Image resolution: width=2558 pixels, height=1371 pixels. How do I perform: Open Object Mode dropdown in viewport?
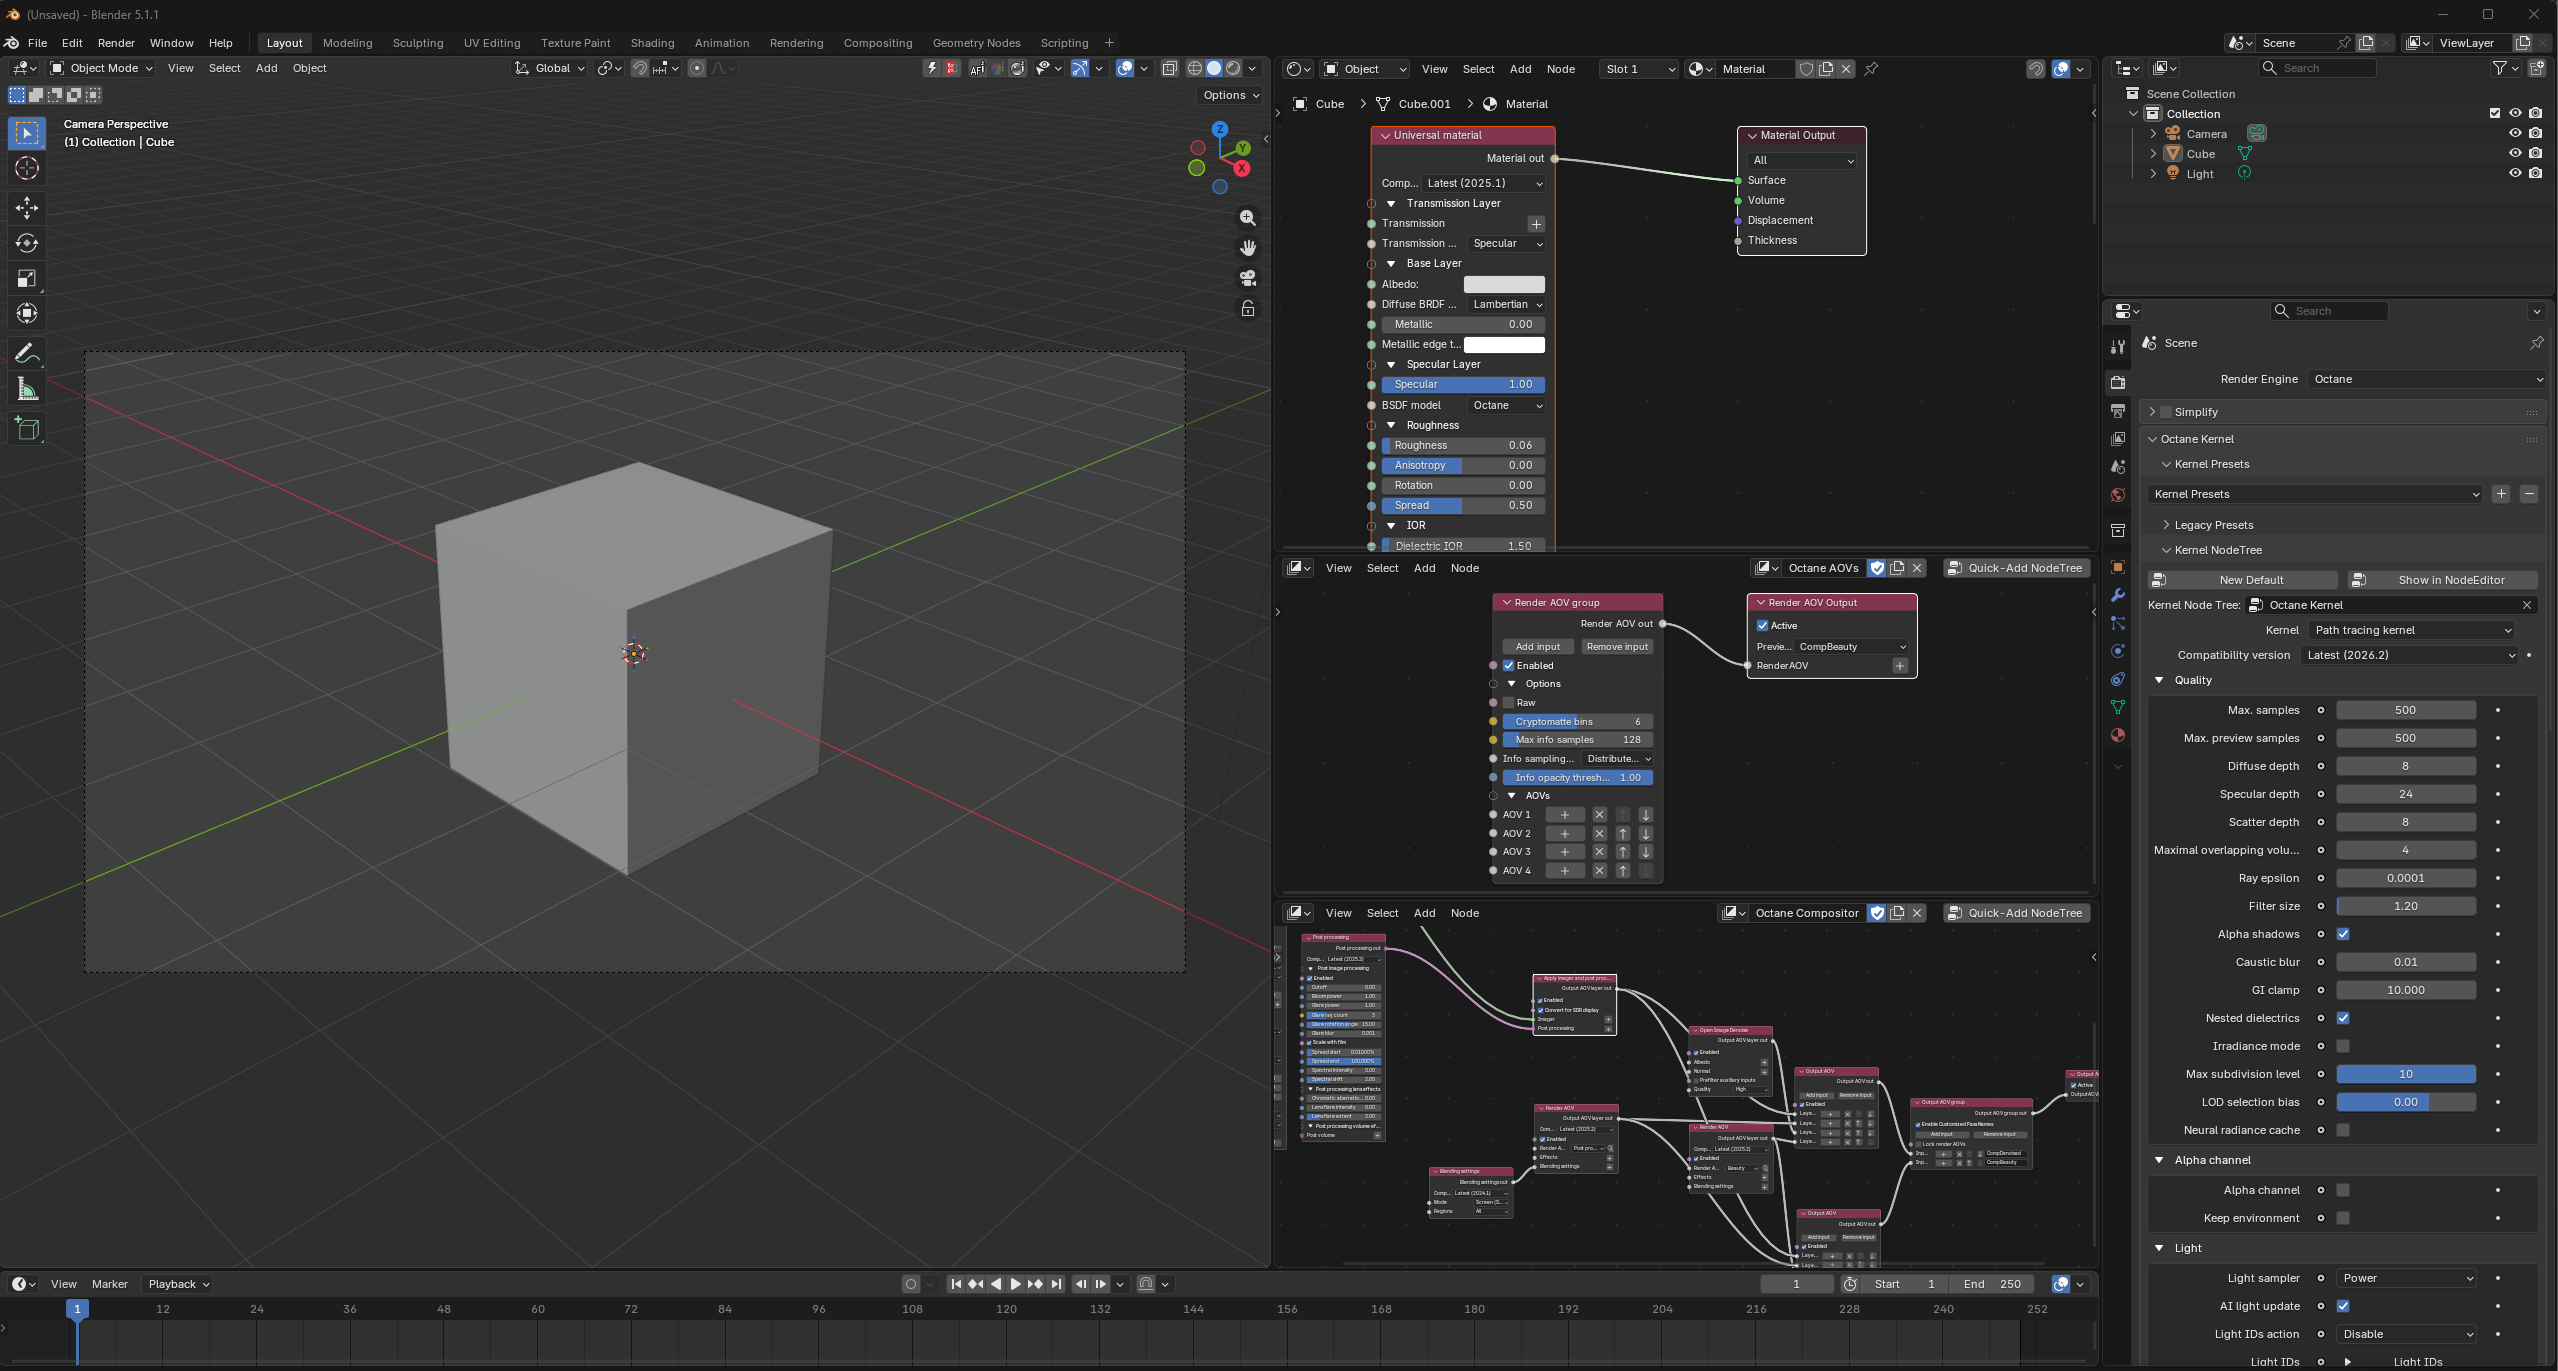101,68
